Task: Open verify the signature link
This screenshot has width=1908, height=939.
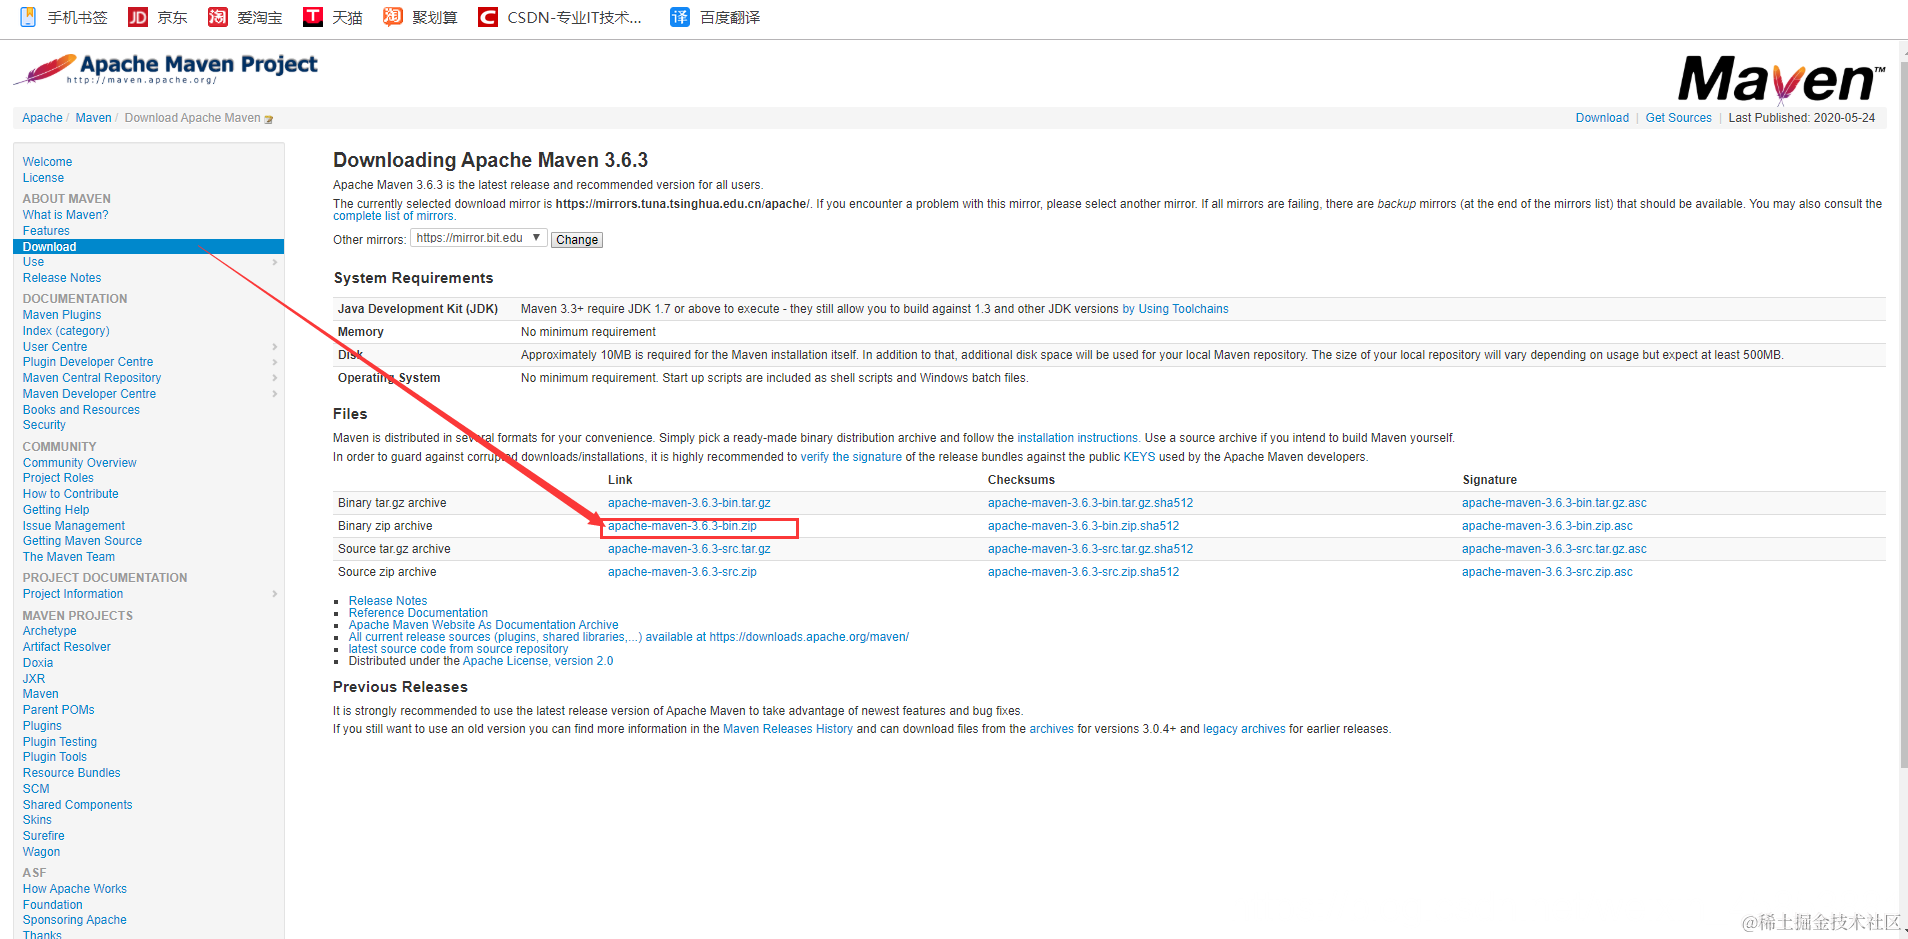Action: tap(851, 457)
